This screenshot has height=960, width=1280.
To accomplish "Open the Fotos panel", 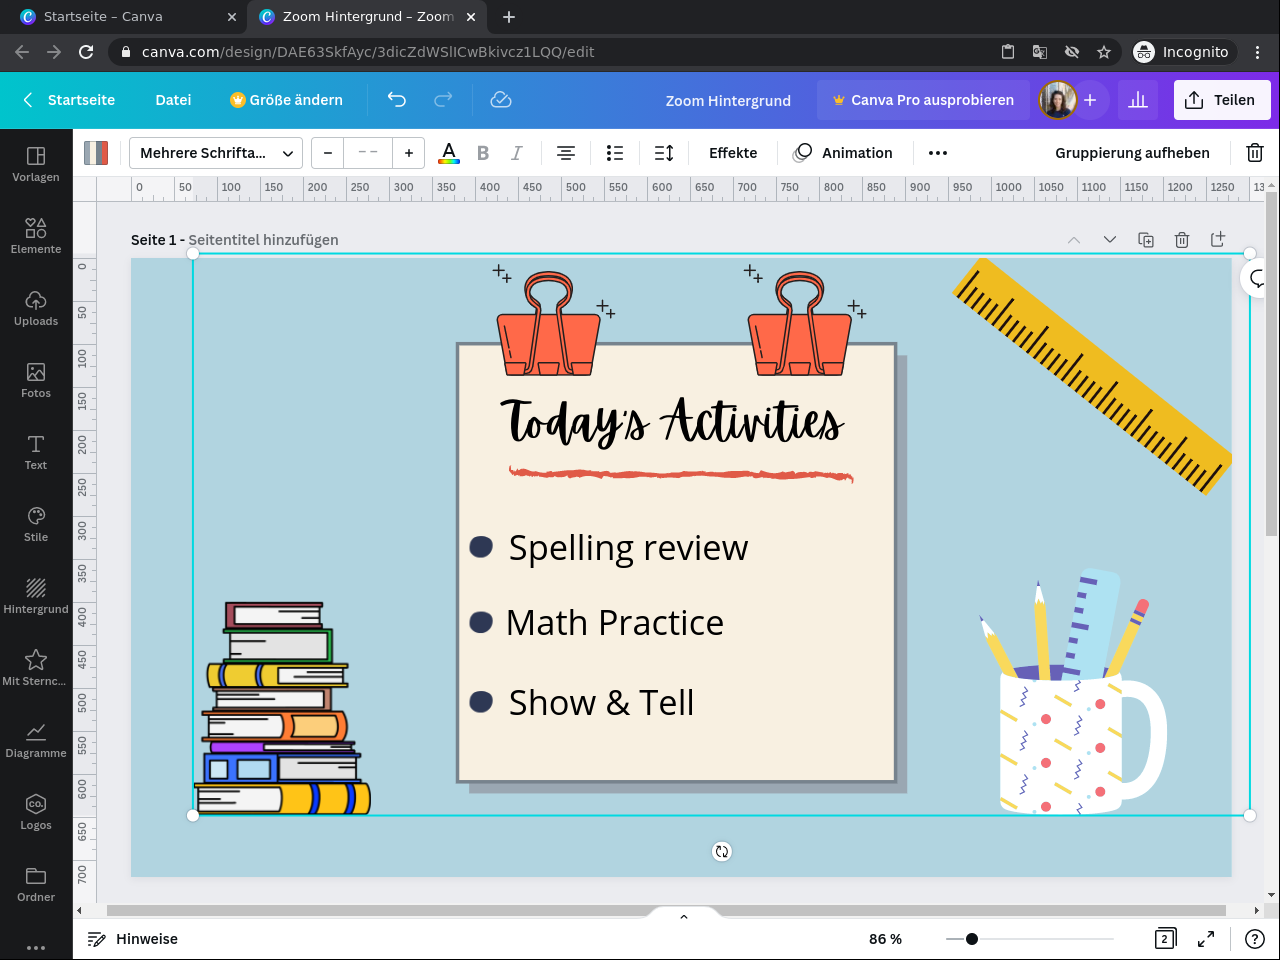I will pos(36,380).
